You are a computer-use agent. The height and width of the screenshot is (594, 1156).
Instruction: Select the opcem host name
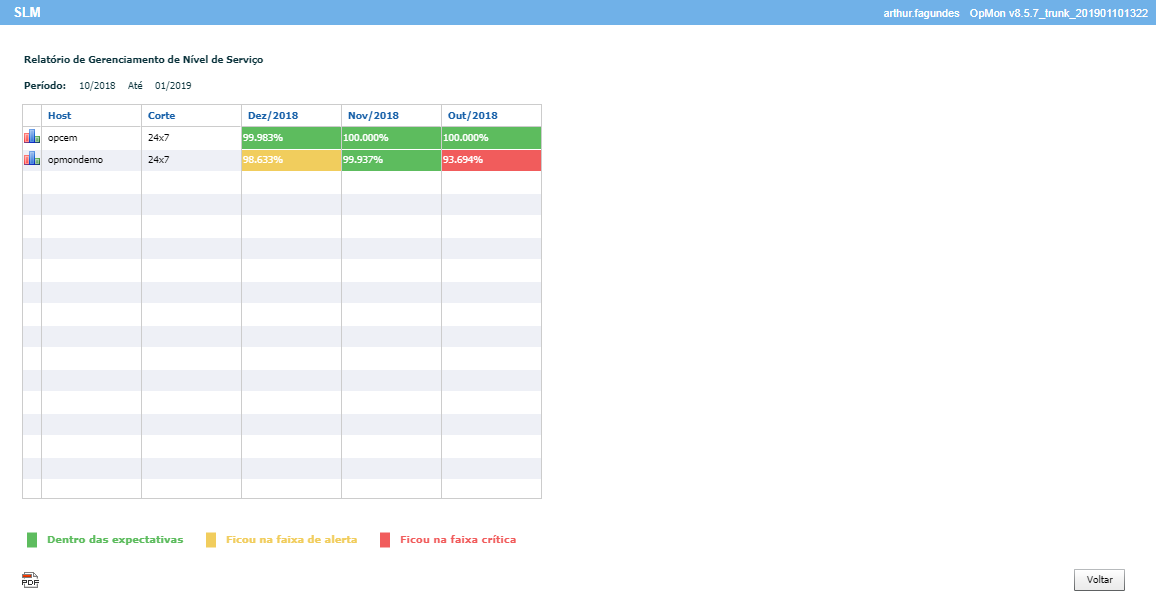pyautogui.click(x=63, y=138)
